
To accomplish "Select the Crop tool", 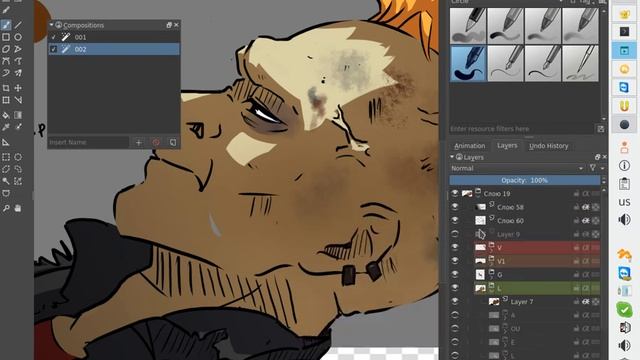I will tap(6, 88).
